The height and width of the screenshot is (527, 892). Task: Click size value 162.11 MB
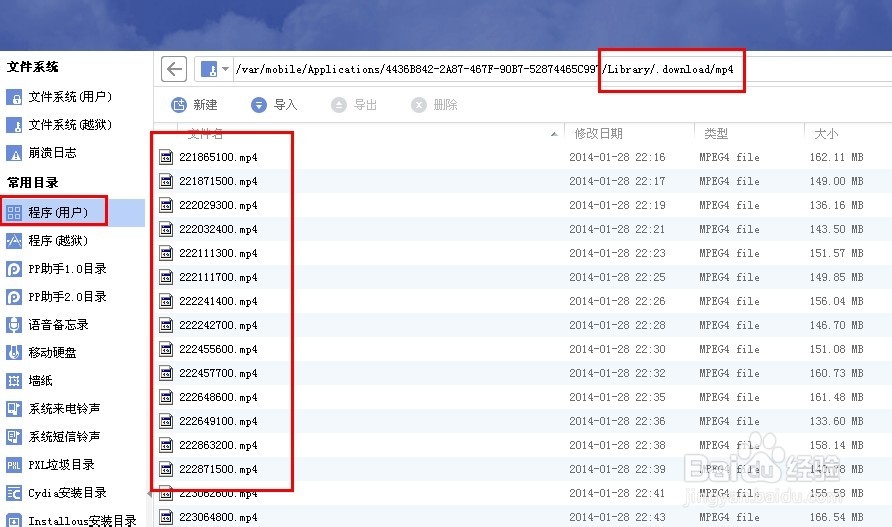coord(836,157)
